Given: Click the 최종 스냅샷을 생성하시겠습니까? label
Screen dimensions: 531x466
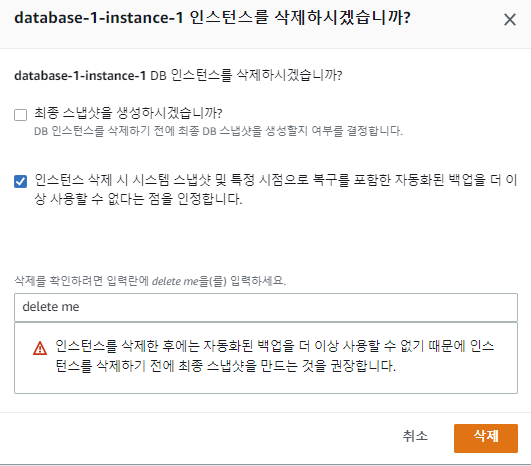Looking at the screenshot, I should [x=128, y=113].
